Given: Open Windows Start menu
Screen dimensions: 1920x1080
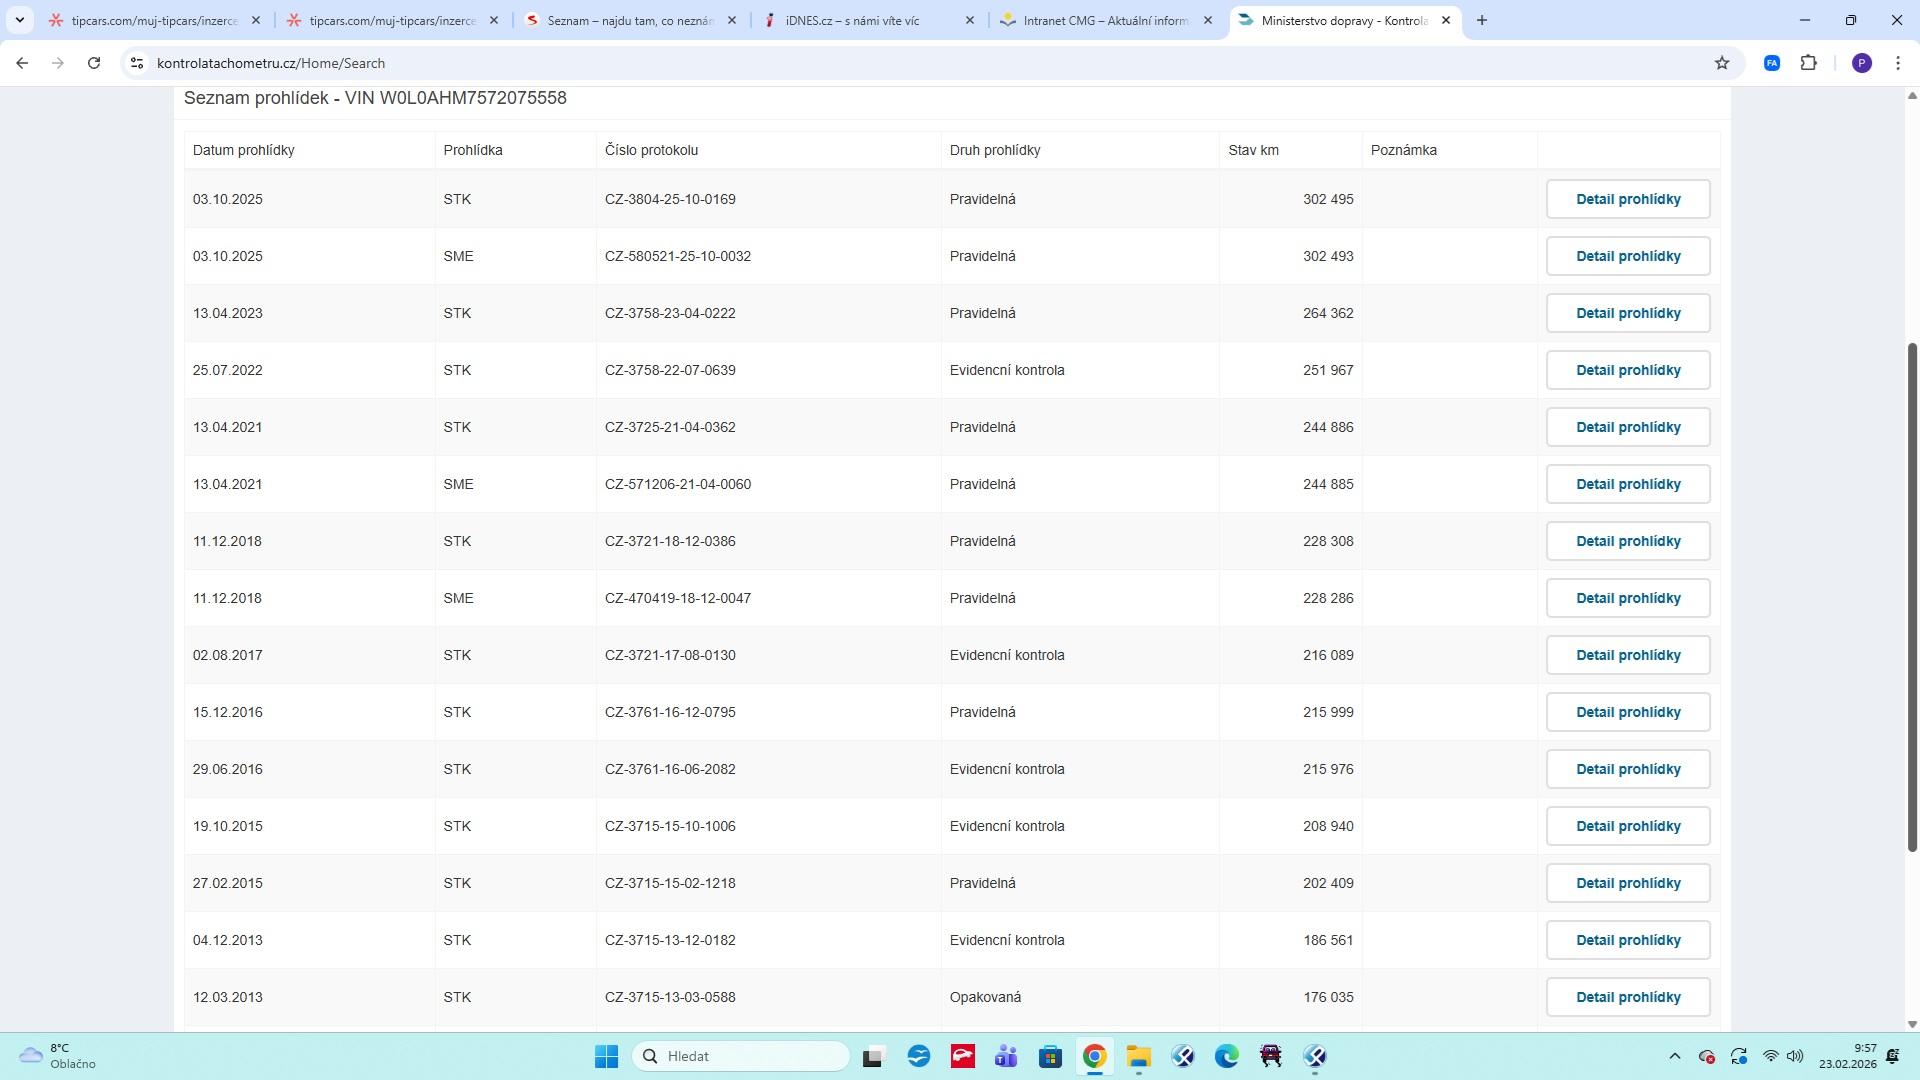Looking at the screenshot, I should pos(606,1056).
